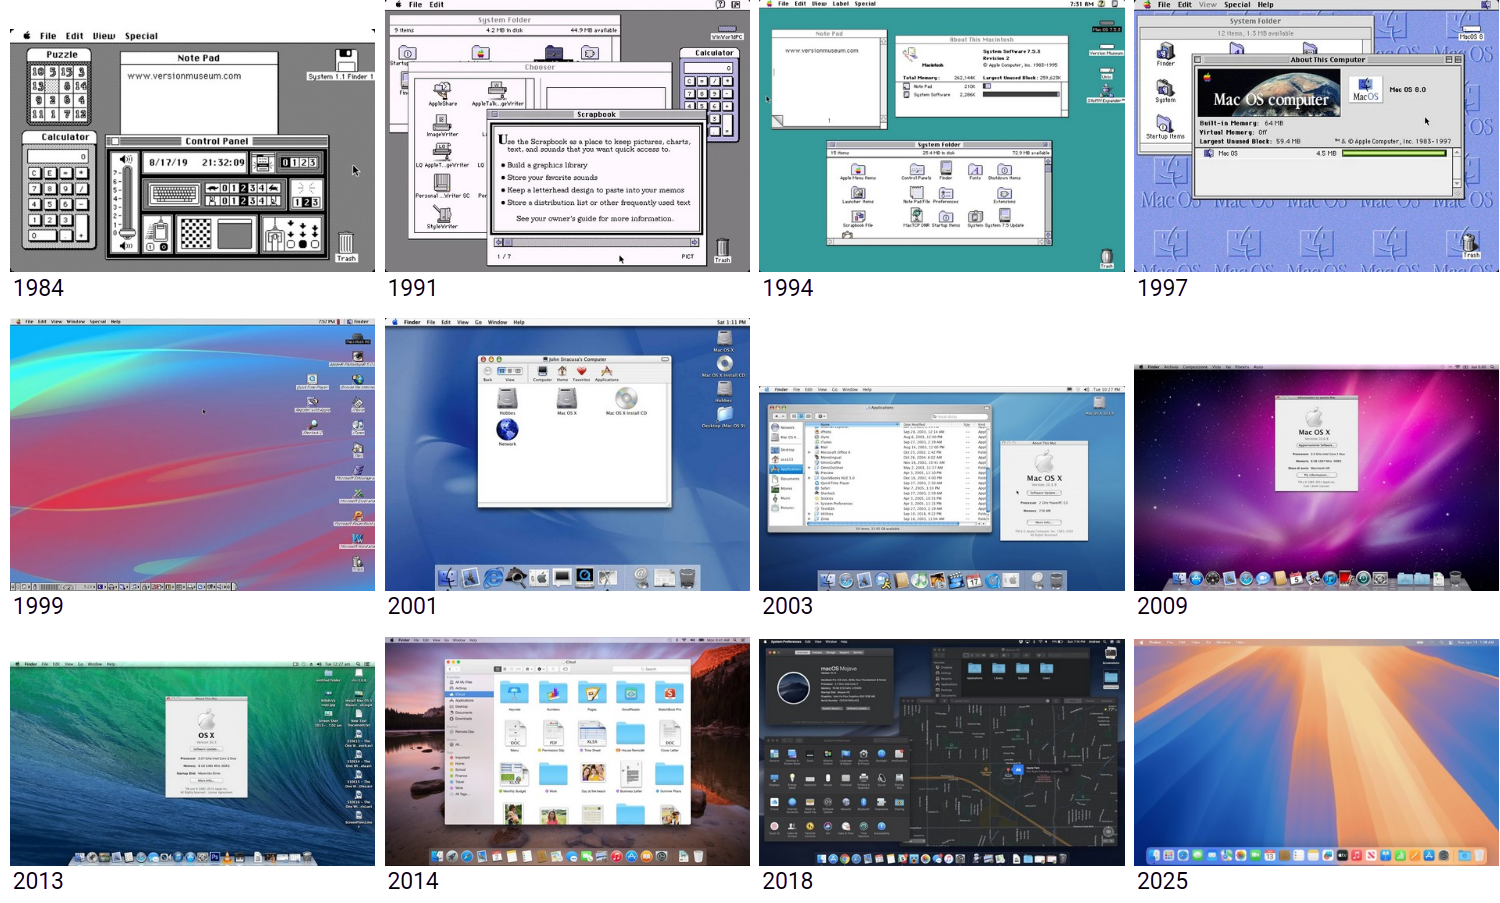The width and height of the screenshot is (1500, 903).
Task: Click the Mac OS X Install CD icon
Action: [x=626, y=399]
